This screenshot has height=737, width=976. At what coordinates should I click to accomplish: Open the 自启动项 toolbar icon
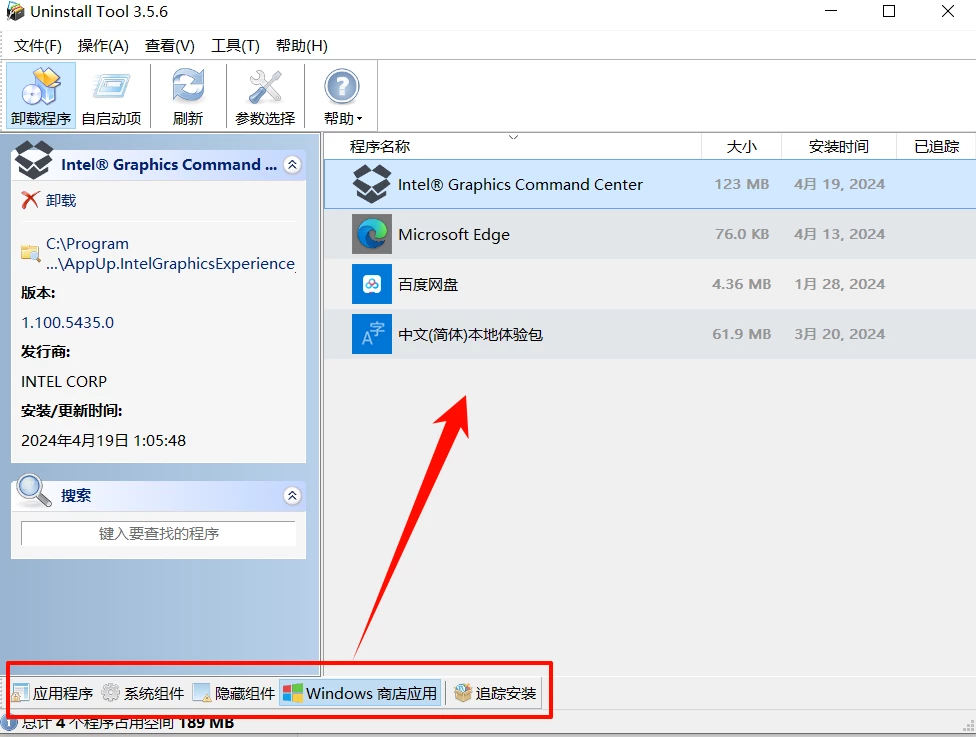pyautogui.click(x=111, y=87)
